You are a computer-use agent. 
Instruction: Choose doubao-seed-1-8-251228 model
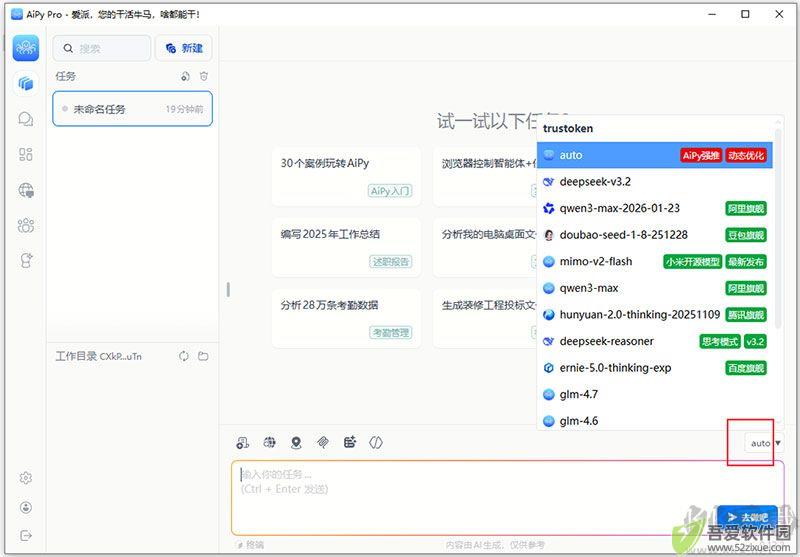pos(655,235)
